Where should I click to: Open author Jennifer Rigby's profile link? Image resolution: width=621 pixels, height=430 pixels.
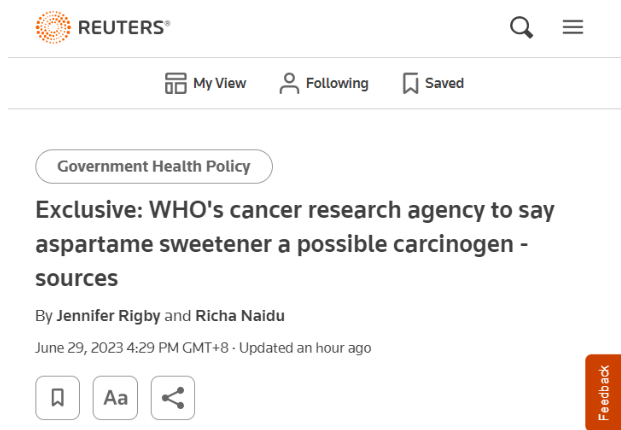(108, 315)
